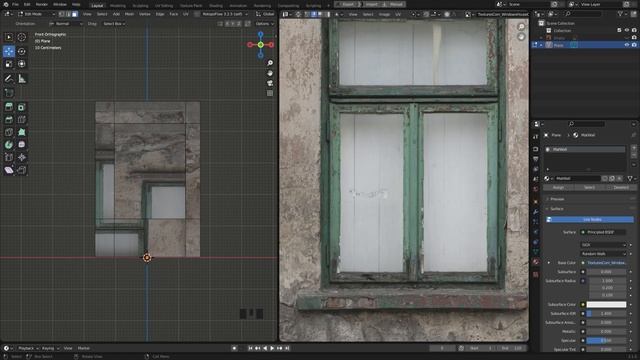
Task: Open the Mesh menu in viewport header
Action: point(129,14)
